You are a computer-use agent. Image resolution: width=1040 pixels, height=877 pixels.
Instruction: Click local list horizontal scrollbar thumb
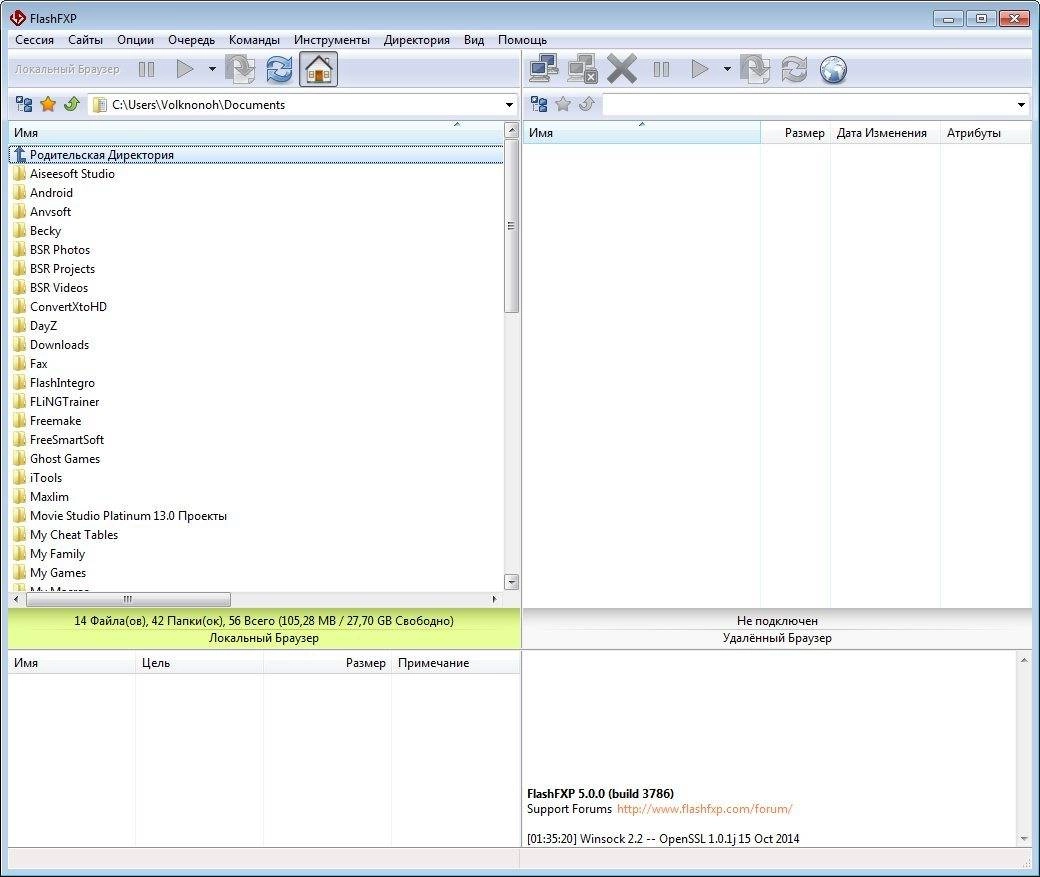128,599
